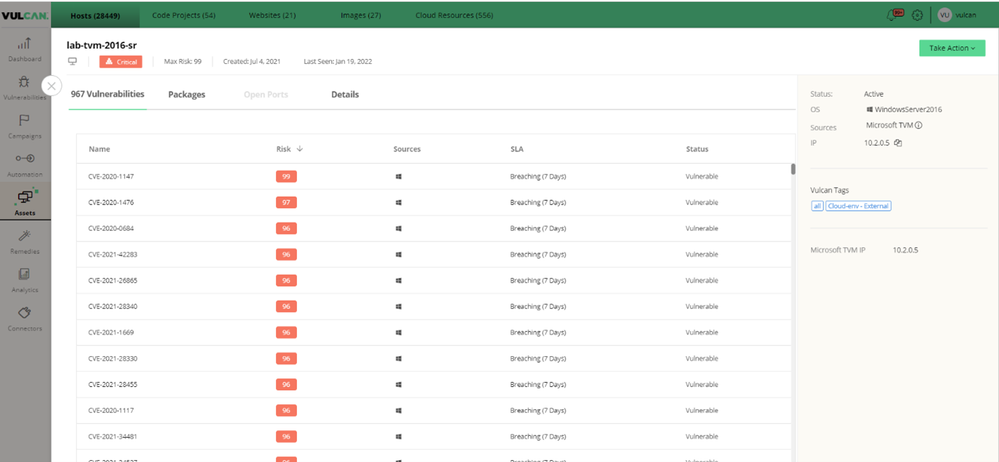Viewport: 999px width, 462px height.
Task: Open the Automation sidebar icon
Action: click(25, 159)
